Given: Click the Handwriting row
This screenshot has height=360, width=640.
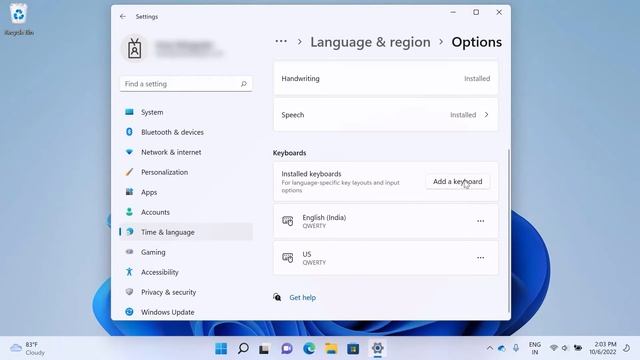Looking at the screenshot, I should 386,78.
